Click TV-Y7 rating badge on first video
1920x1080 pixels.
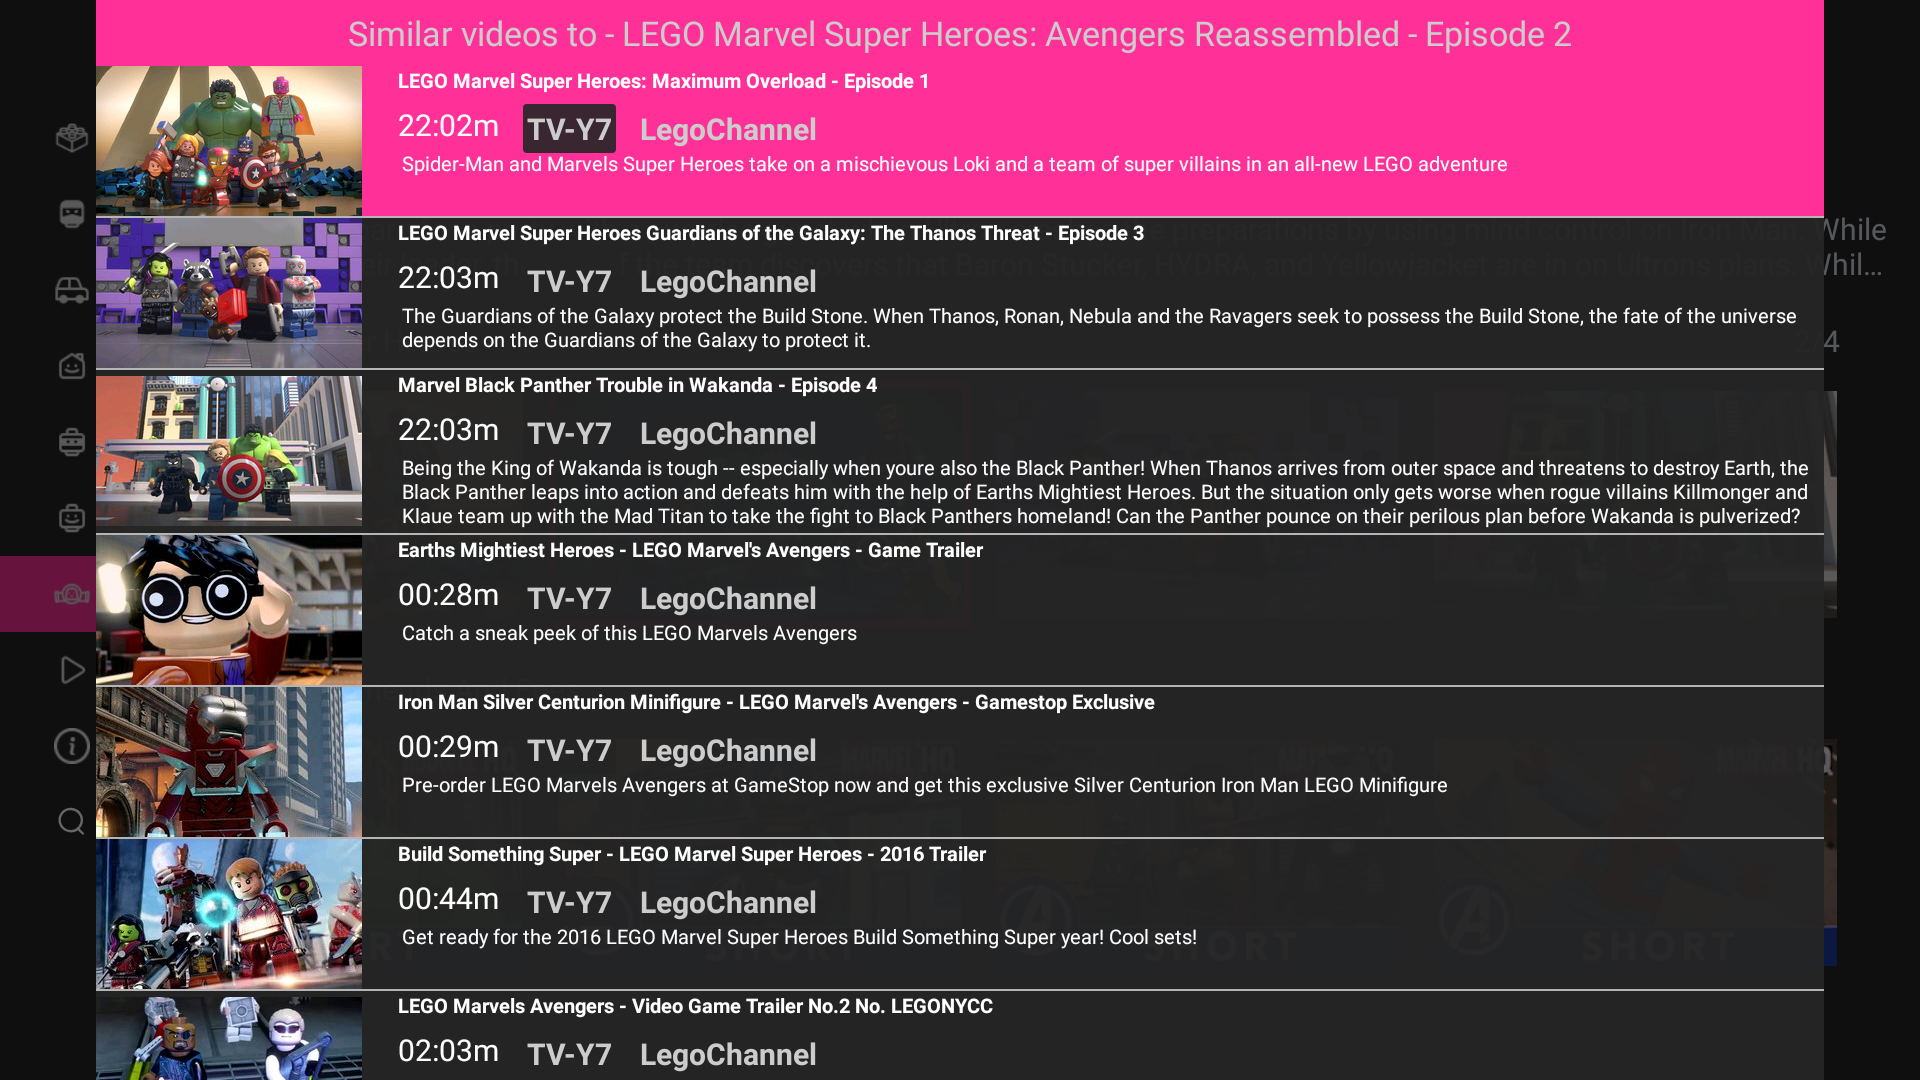[569, 130]
